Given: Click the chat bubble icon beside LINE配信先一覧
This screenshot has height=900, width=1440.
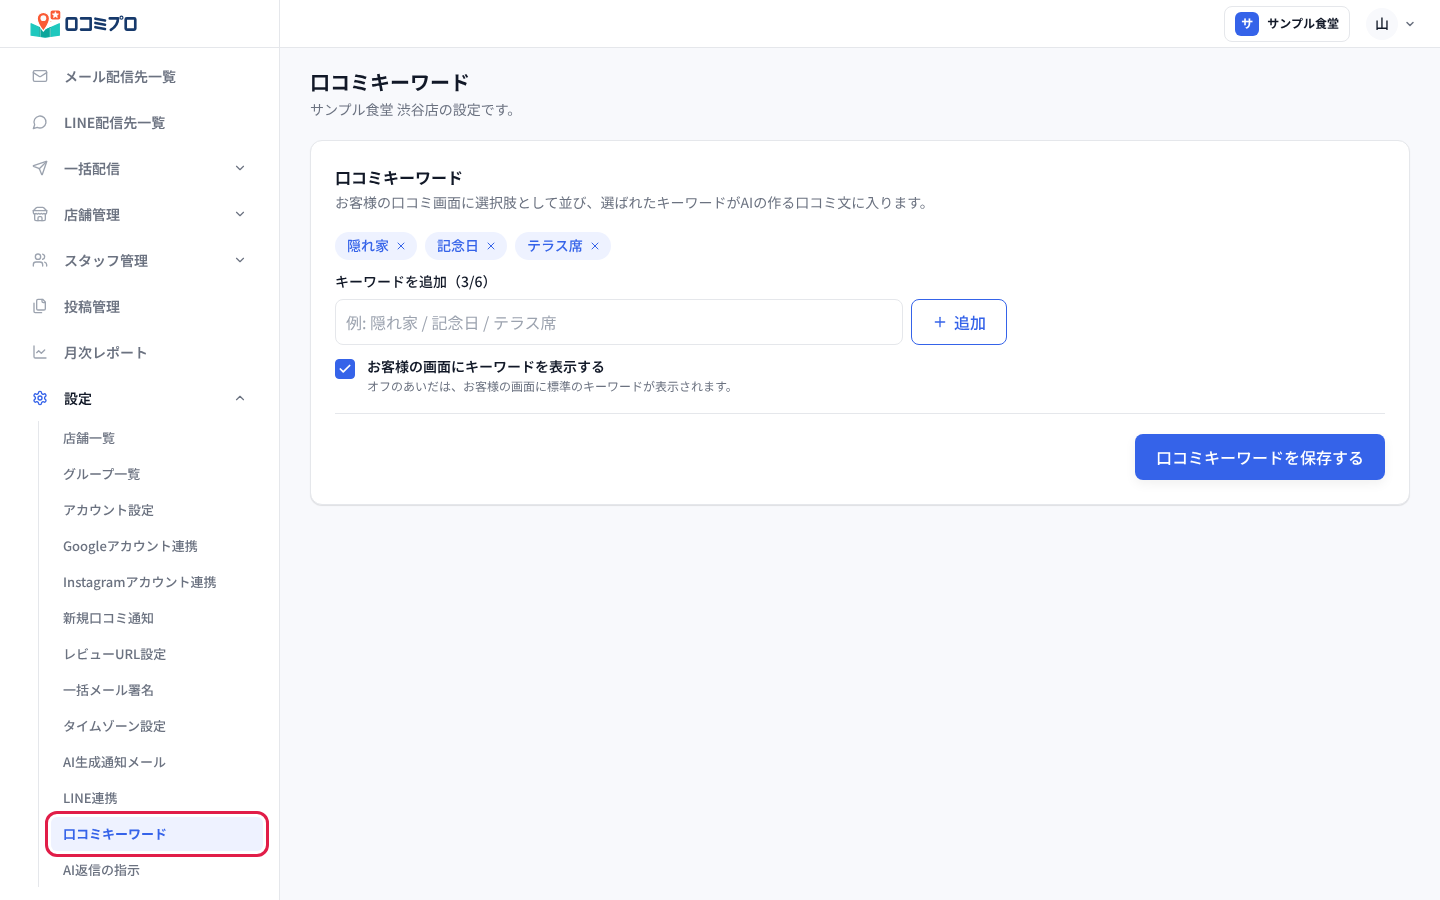Looking at the screenshot, I should [x=40, y=122].
